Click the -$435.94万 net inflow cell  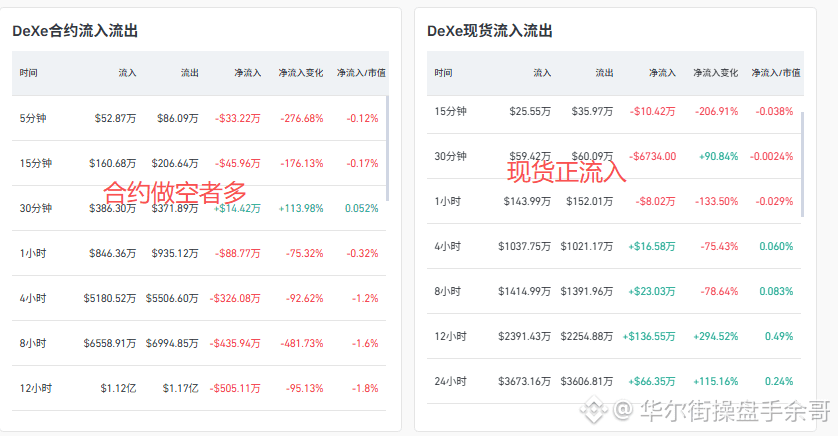(x=235, y=343)
